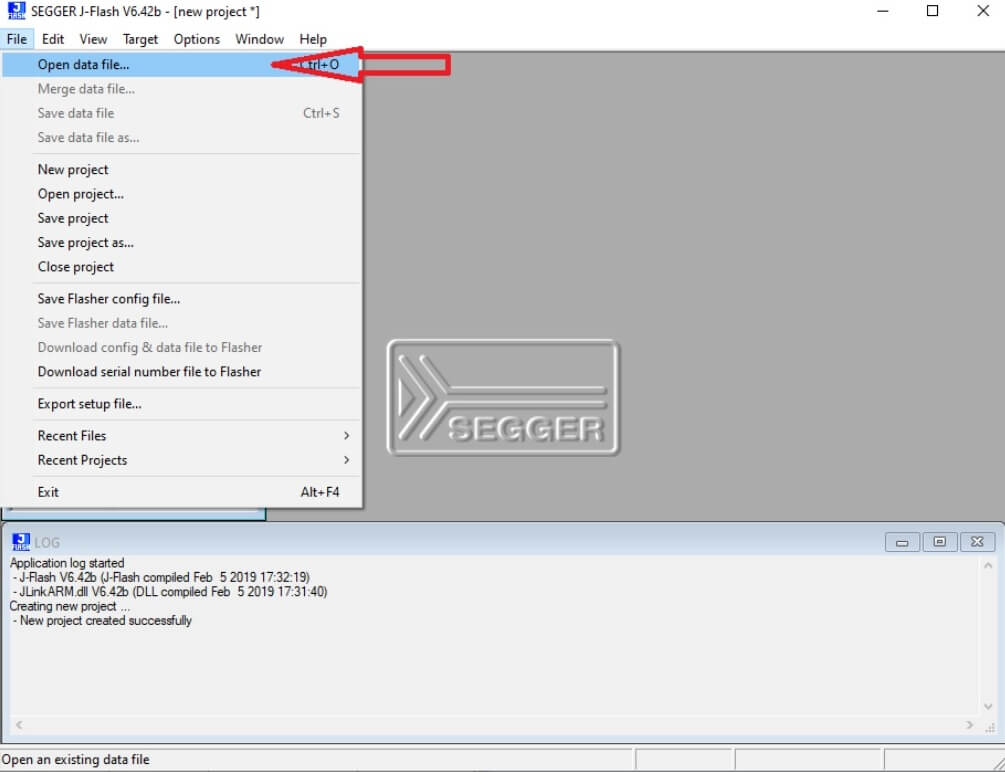This screenshot has height=772, width=1005.
Task: Open the Edit menu
Action: tap(53, 39)
